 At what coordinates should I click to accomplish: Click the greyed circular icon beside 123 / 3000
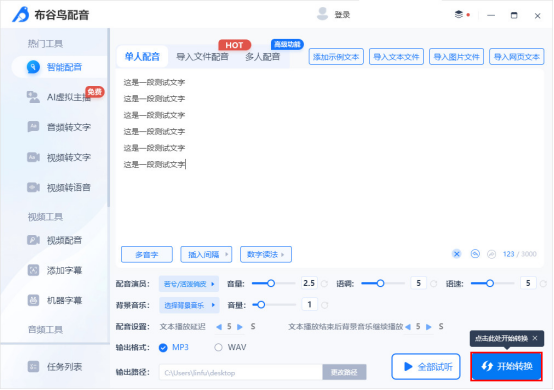[491, 254]
